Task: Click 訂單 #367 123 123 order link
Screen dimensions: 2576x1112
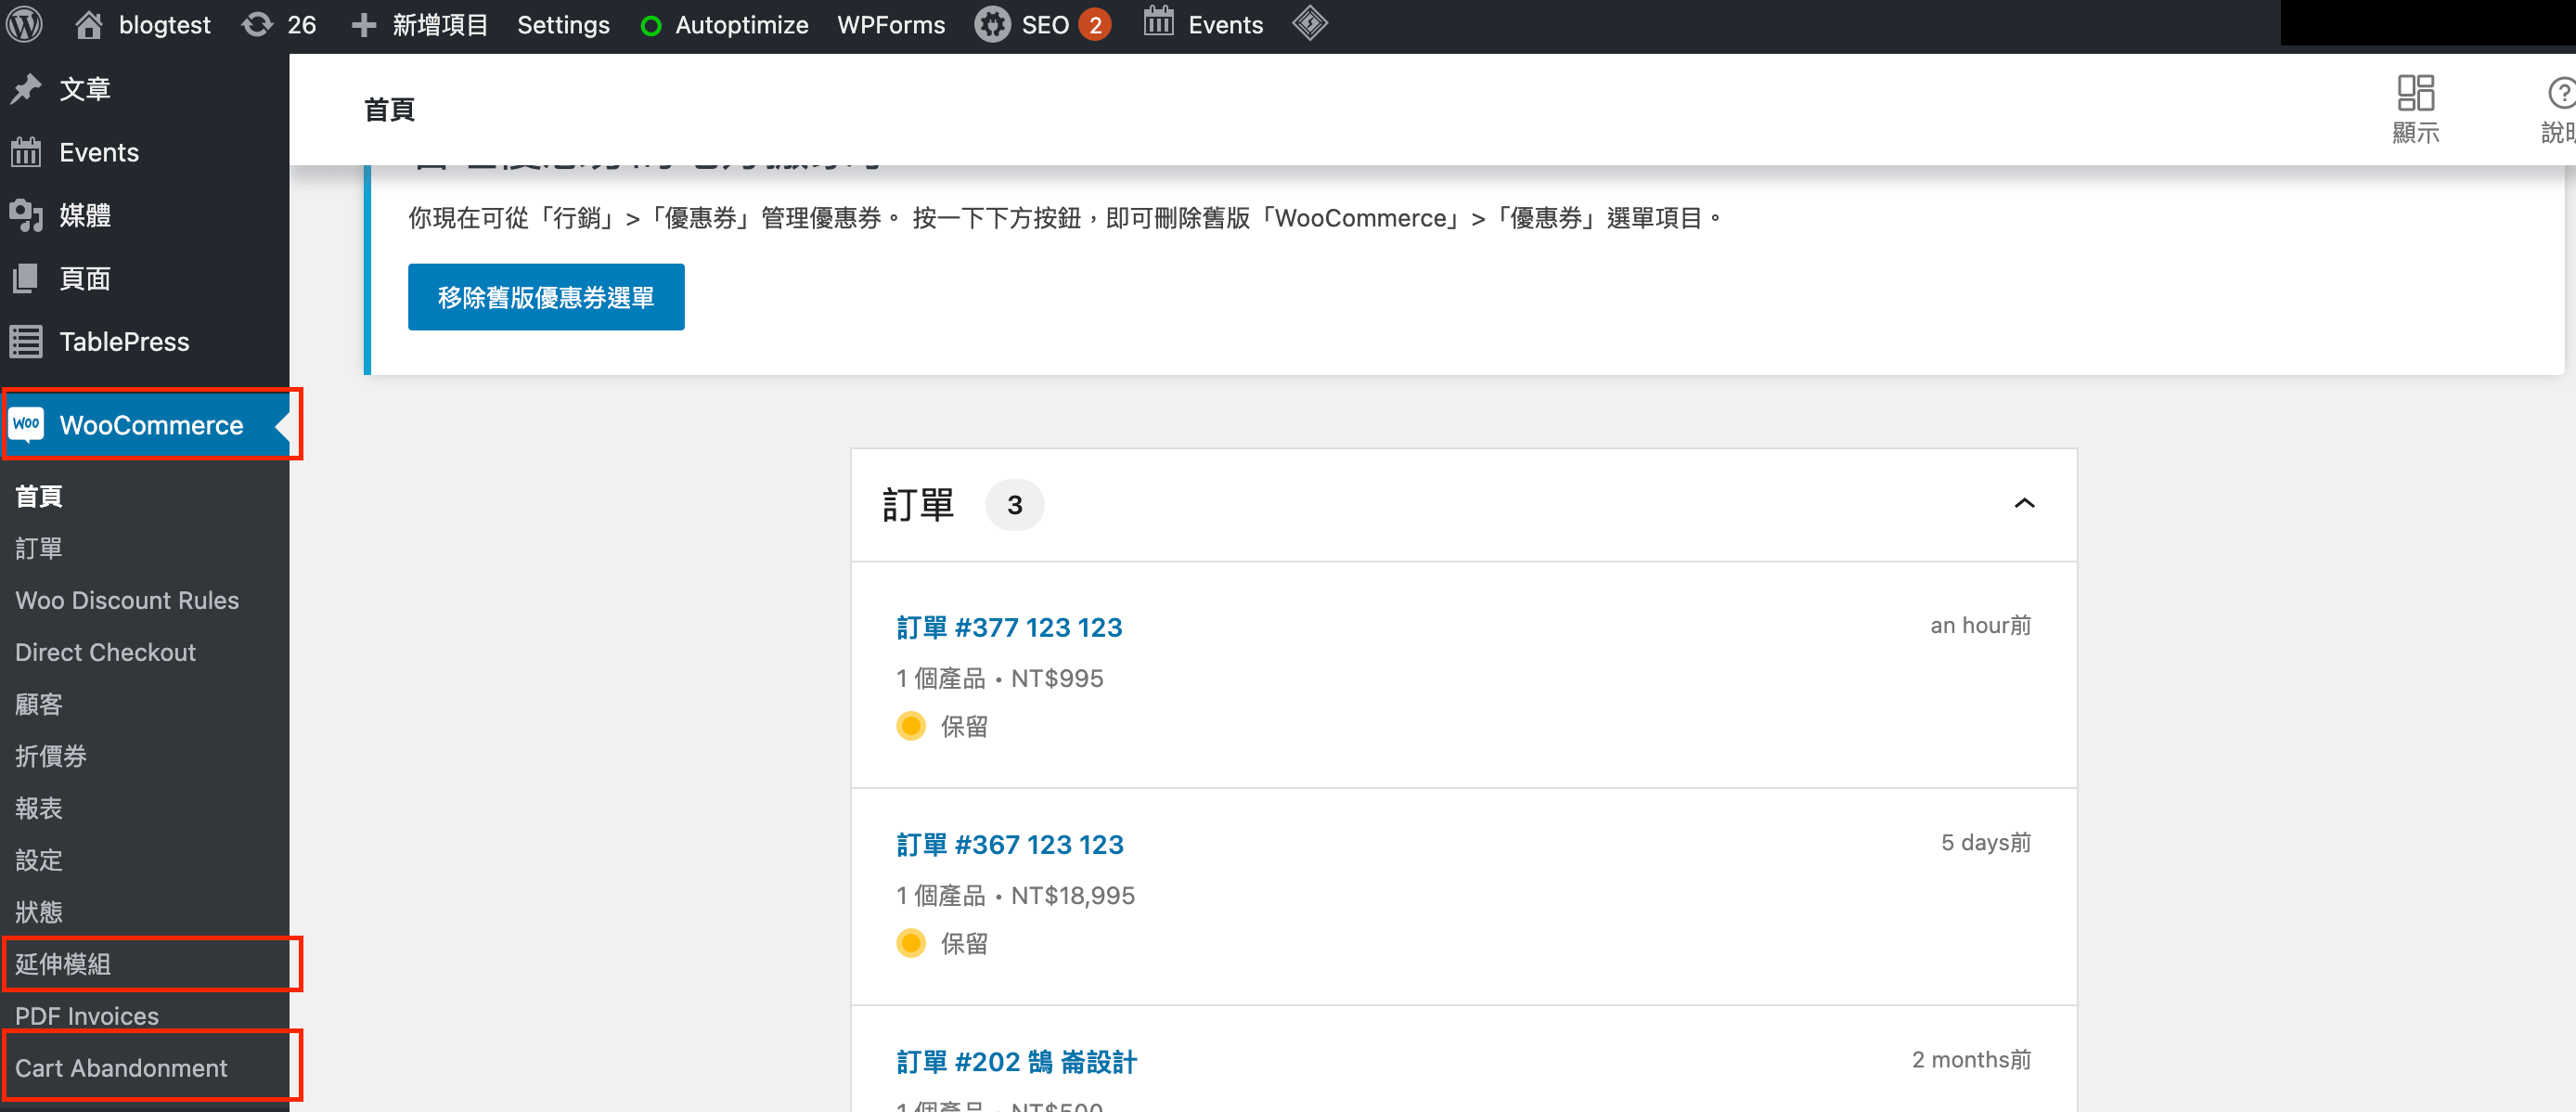Action: point(1011,845)
